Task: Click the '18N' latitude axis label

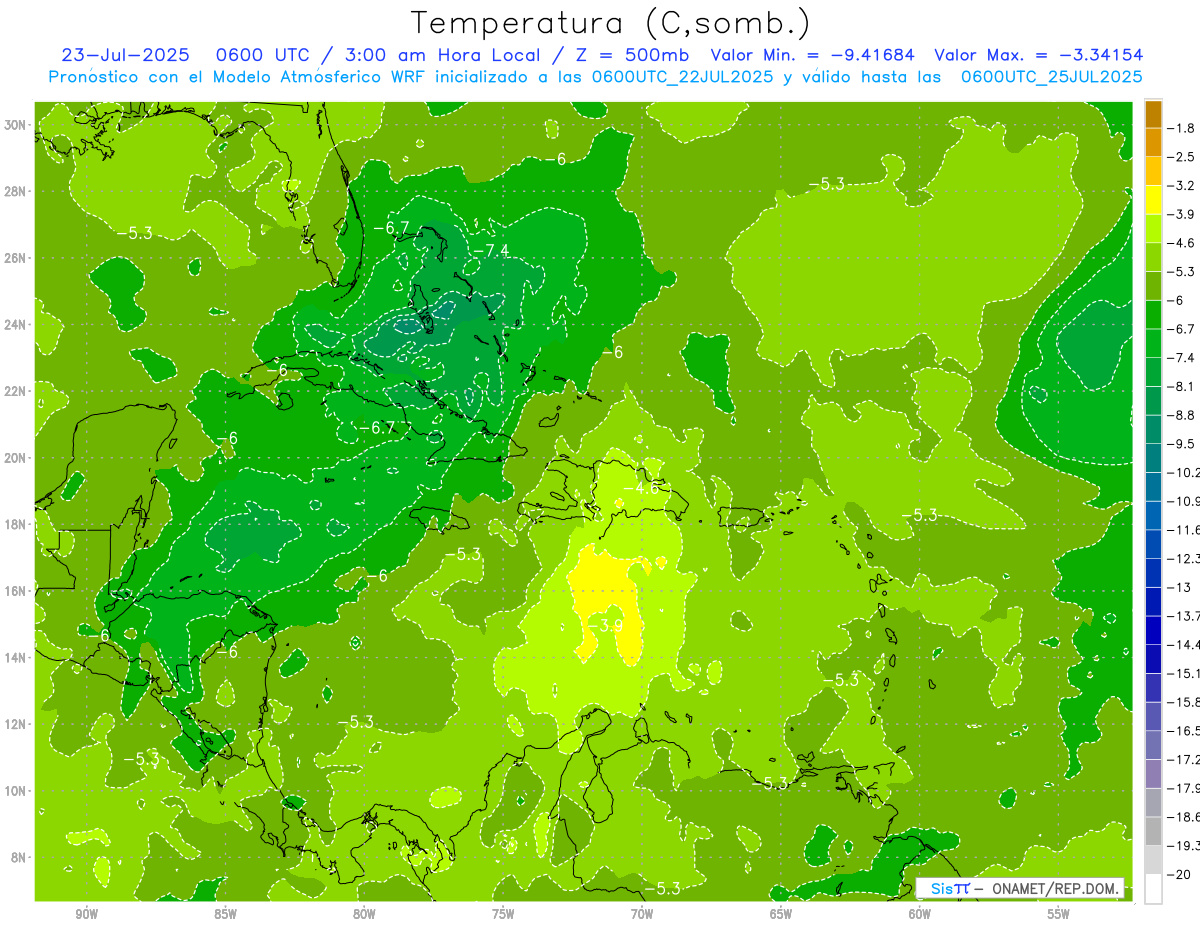Action: coord(17,524)
